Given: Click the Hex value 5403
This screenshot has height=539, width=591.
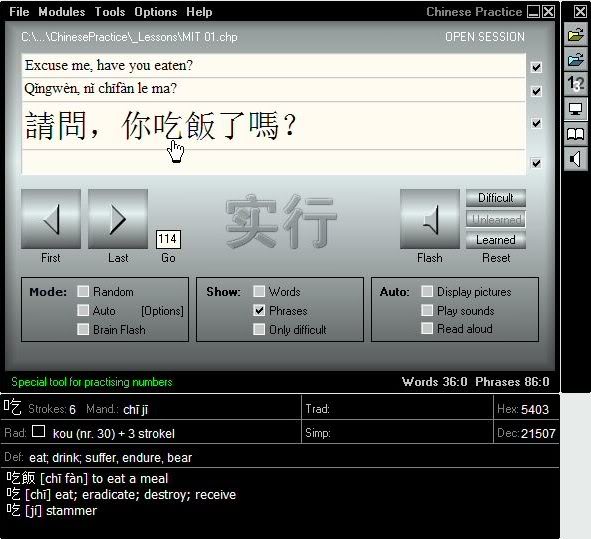Looking at the screenshot, I should 534,409.
